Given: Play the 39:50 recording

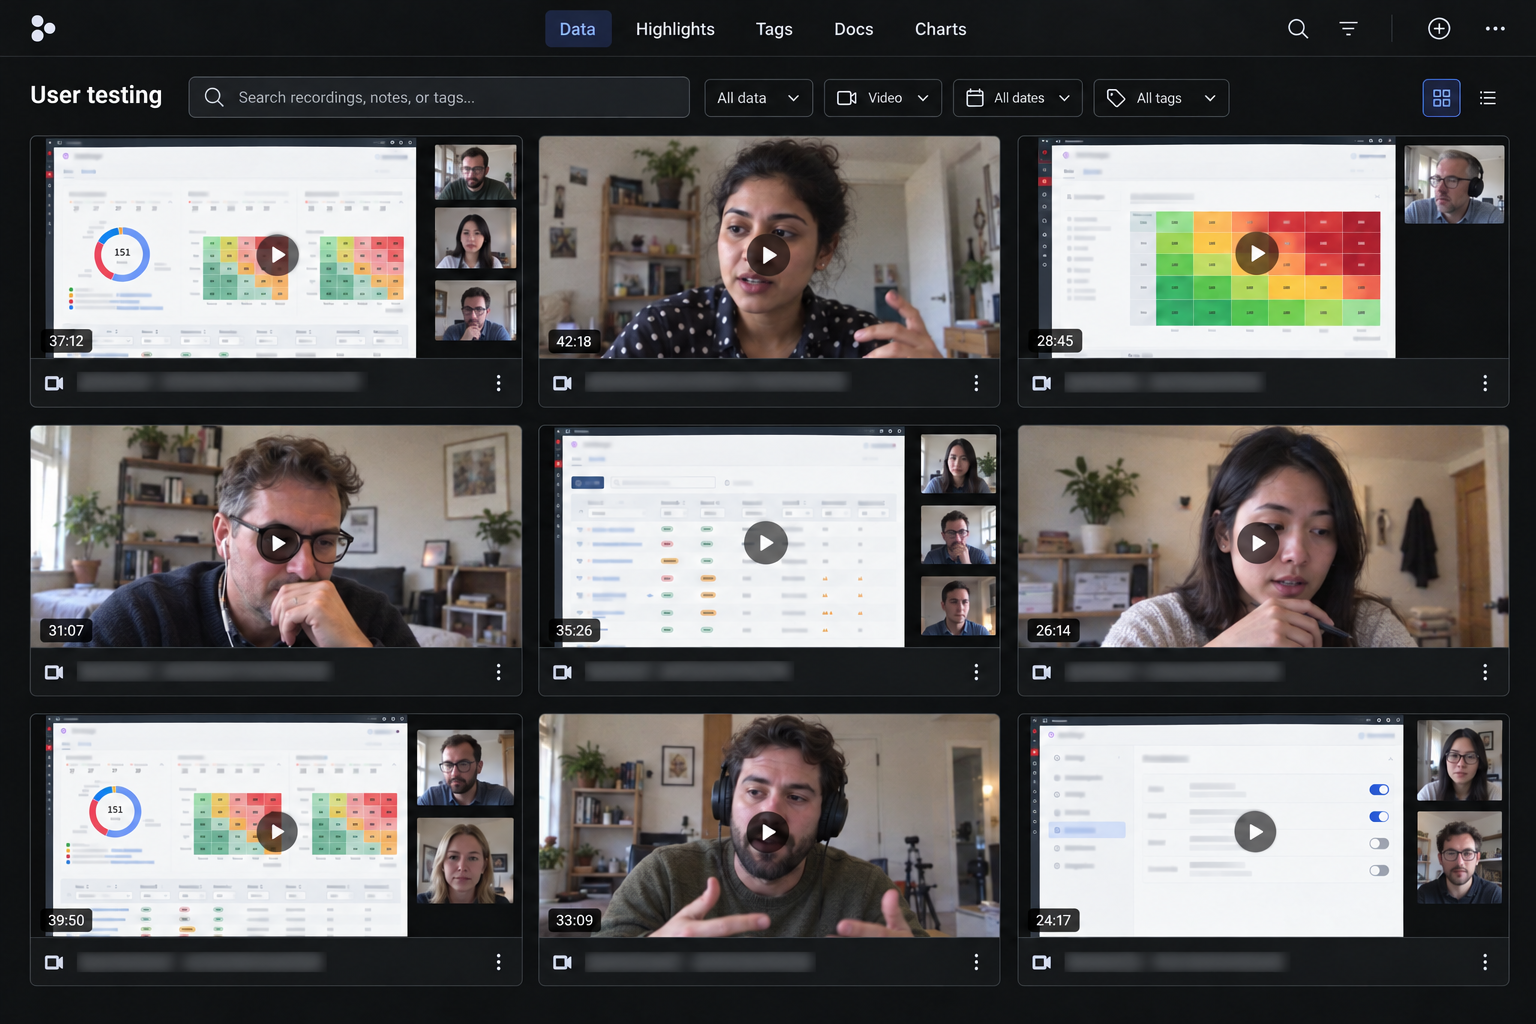Looking at the screenshot, I should coord(277,831).
